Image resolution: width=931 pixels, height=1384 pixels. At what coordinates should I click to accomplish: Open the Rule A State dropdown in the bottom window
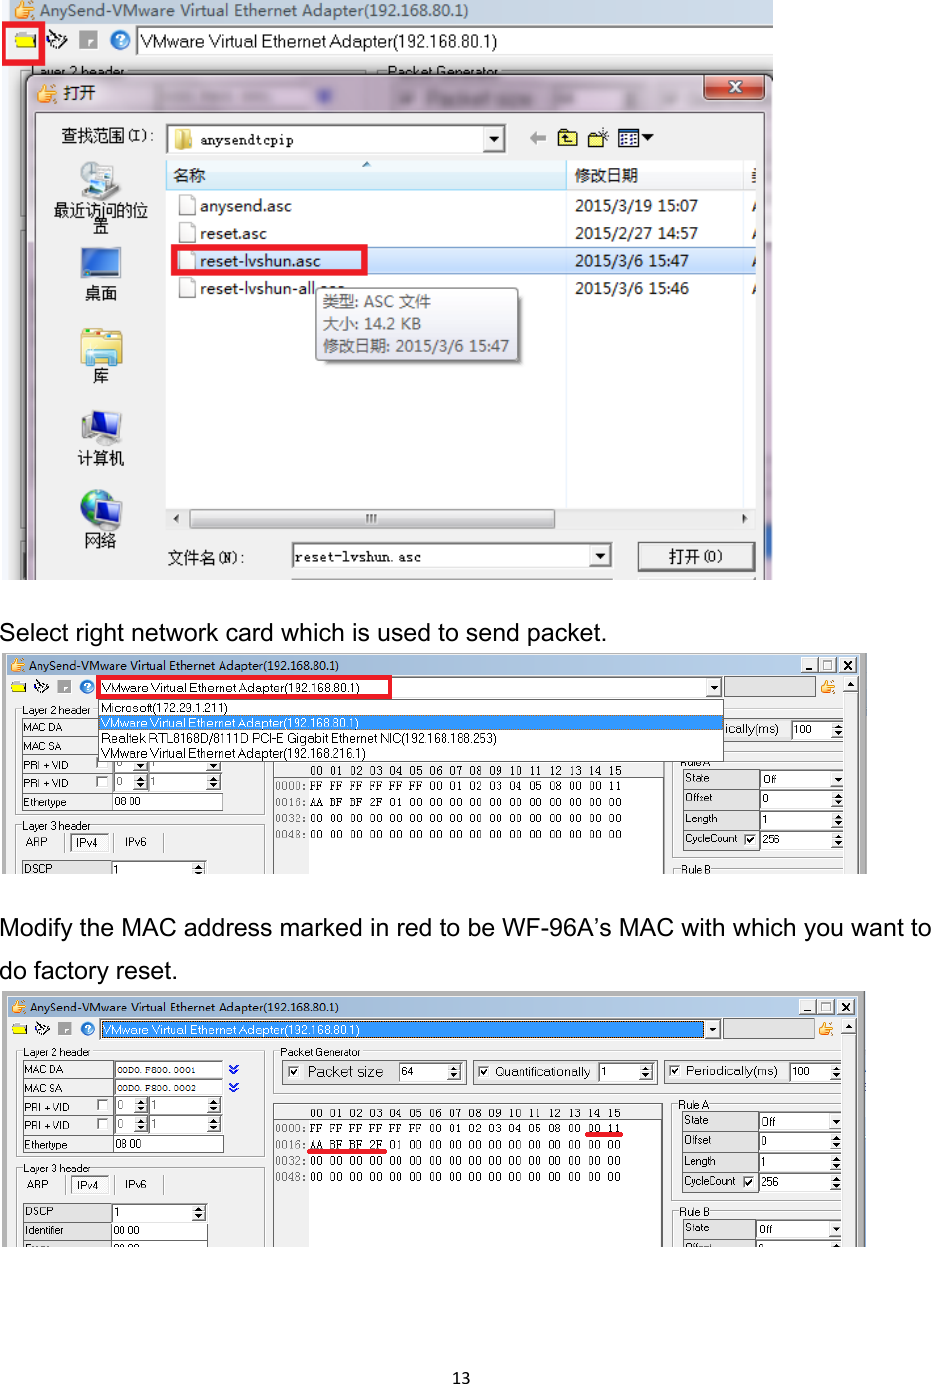836,1122
